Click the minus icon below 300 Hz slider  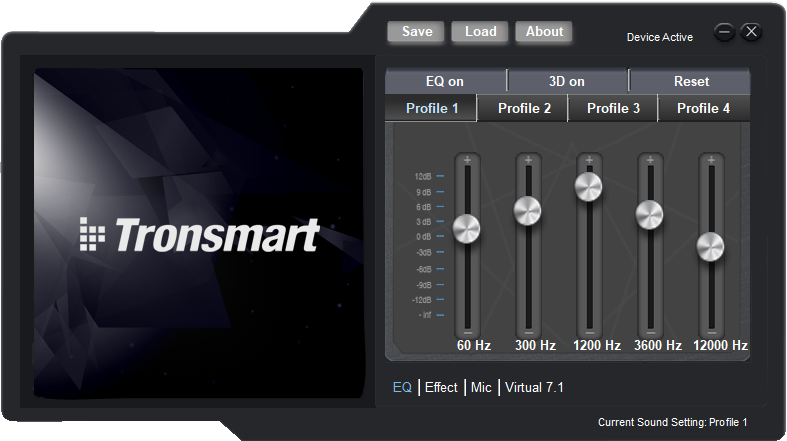528,331
